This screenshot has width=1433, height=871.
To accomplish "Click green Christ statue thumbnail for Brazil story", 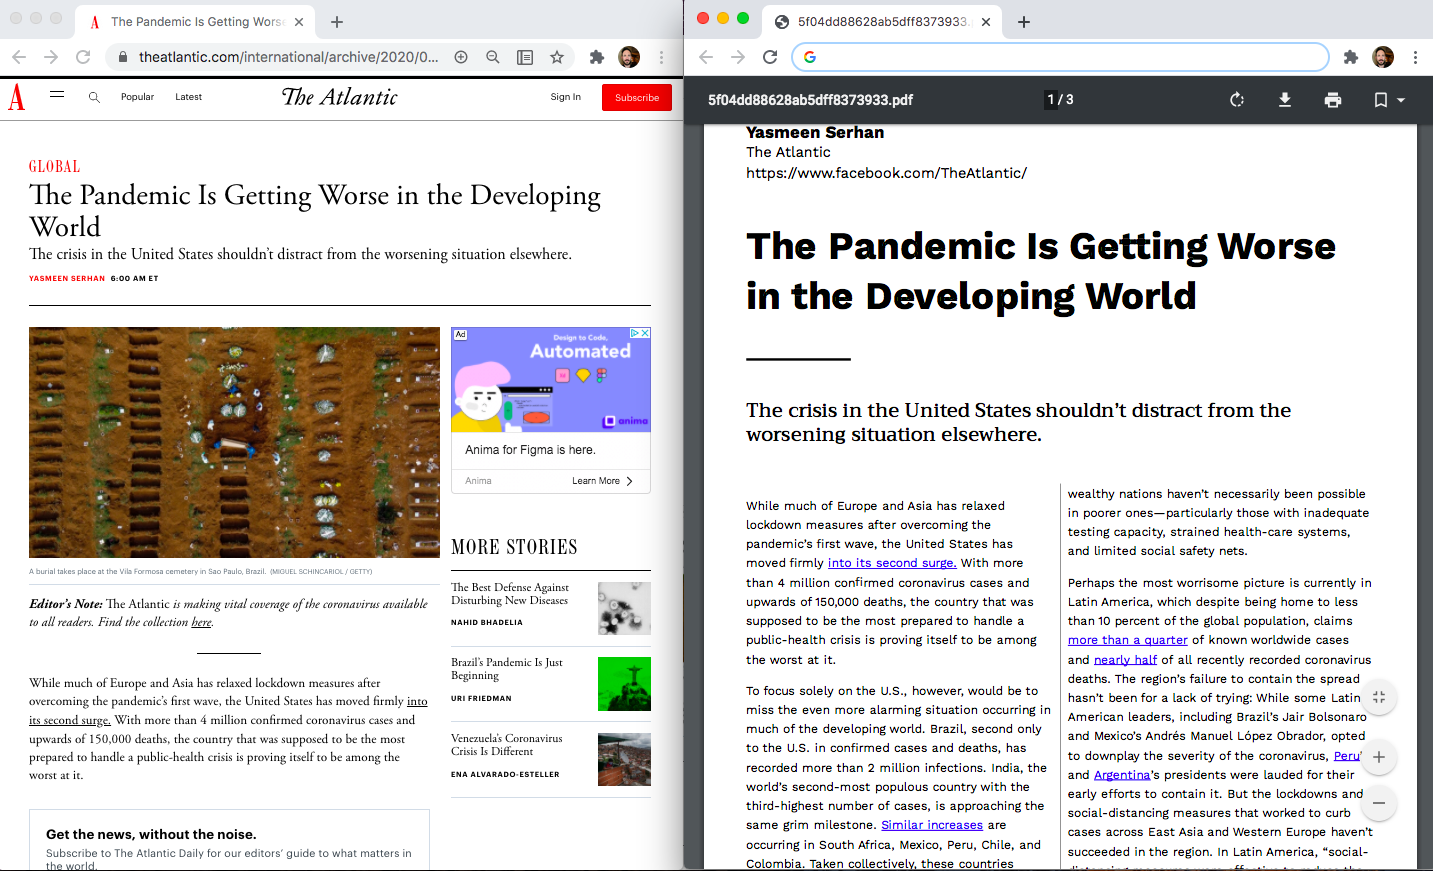I will pos(624,684).
